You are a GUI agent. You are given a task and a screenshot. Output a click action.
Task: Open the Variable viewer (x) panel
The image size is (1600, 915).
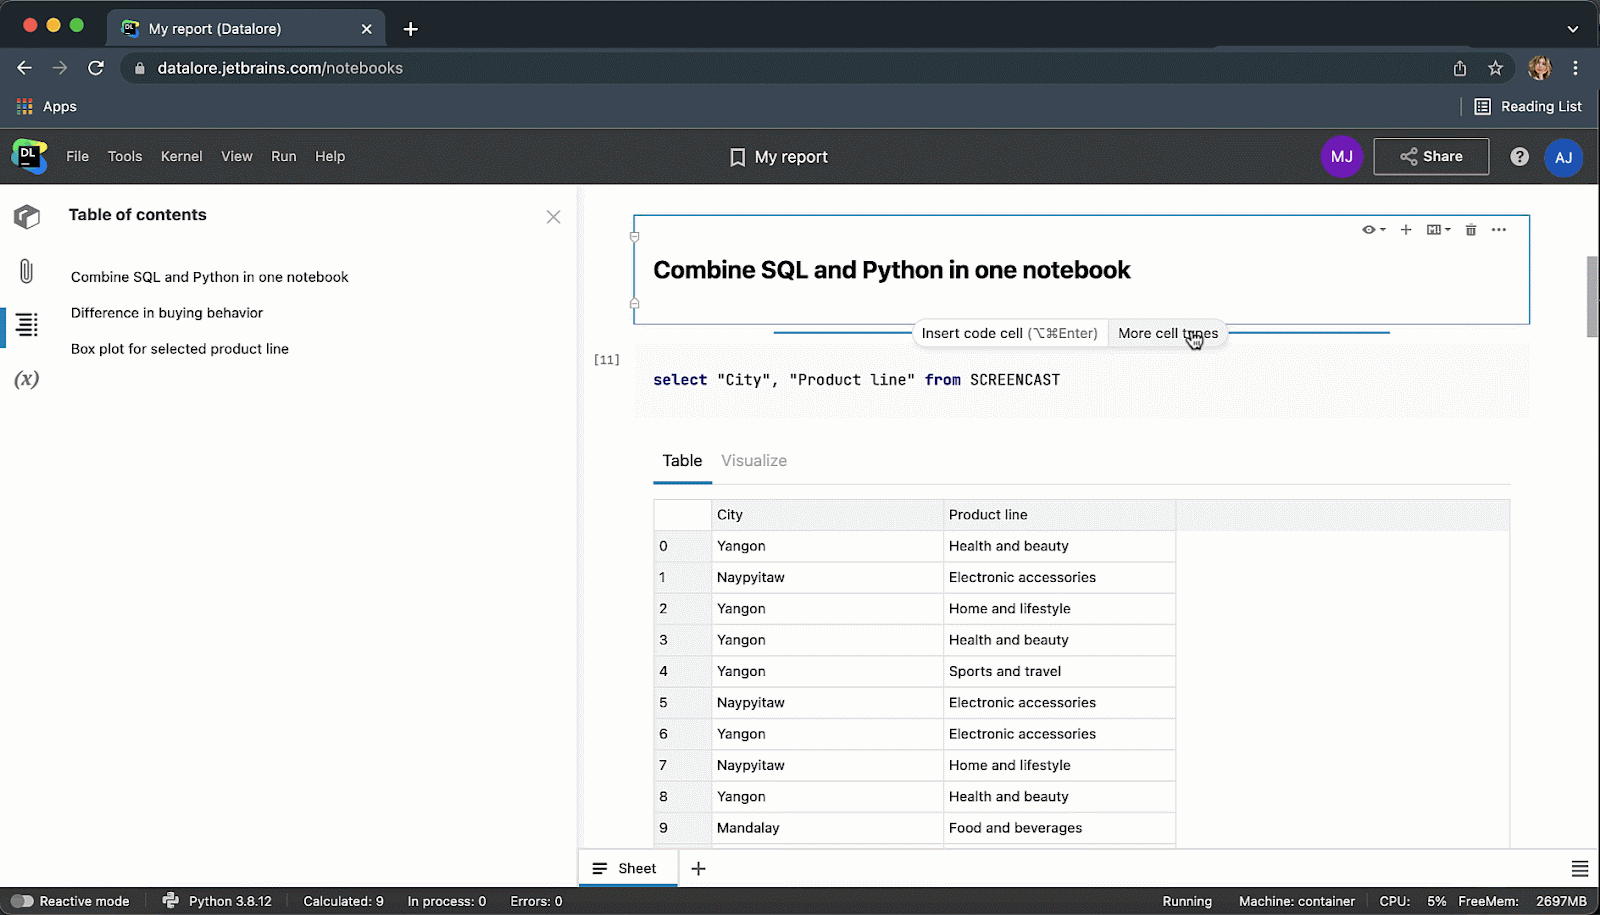click(26, 379)
